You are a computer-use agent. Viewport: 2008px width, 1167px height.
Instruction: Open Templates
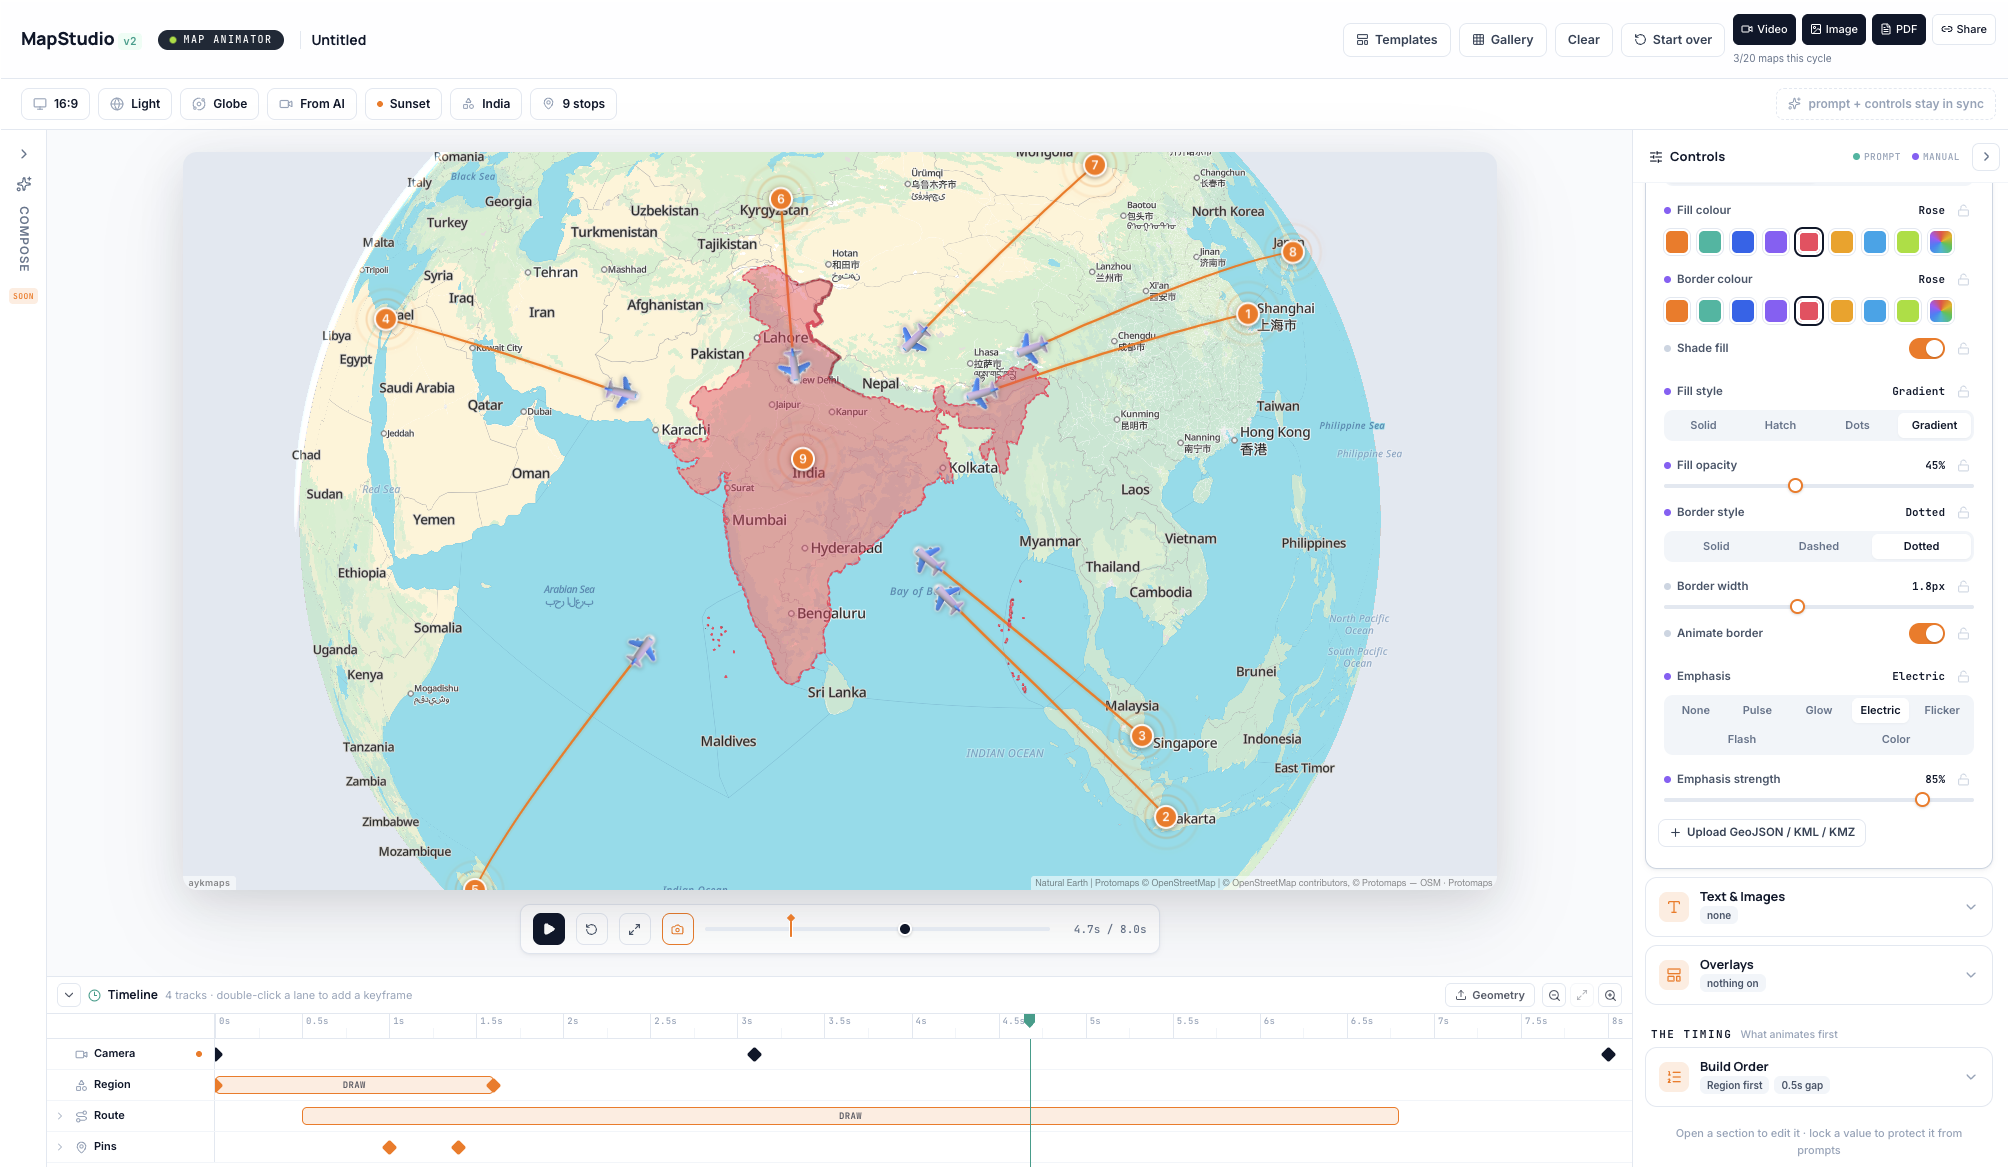click(x=1396, y=40)
